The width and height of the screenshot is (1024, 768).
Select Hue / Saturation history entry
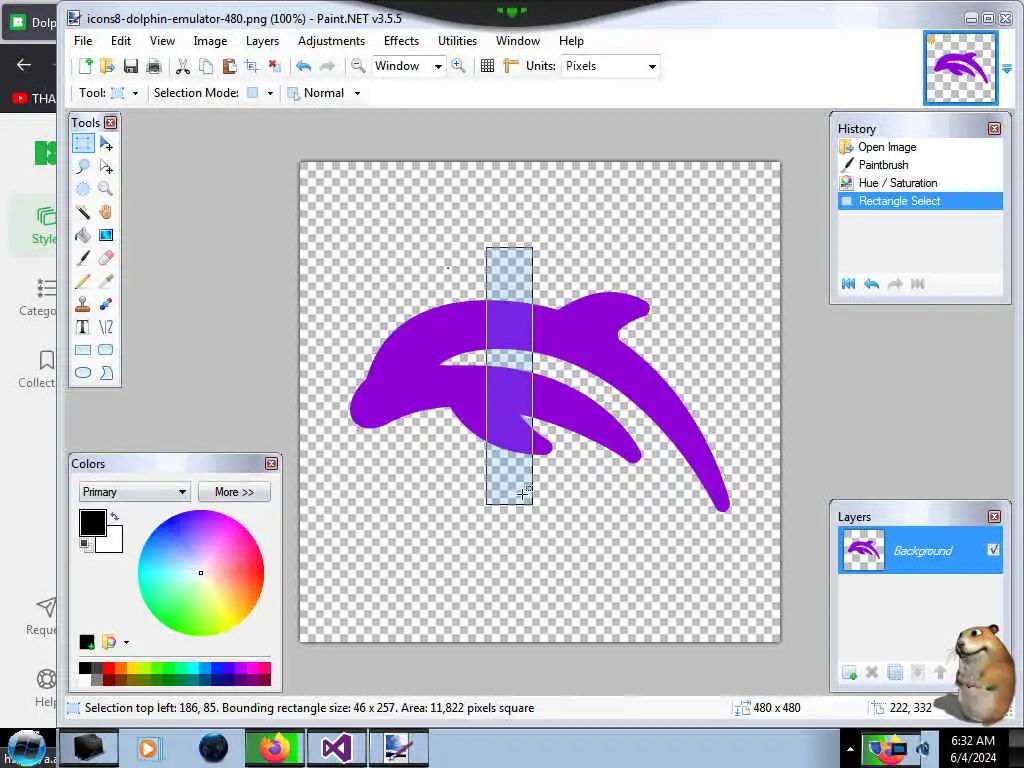920,183
